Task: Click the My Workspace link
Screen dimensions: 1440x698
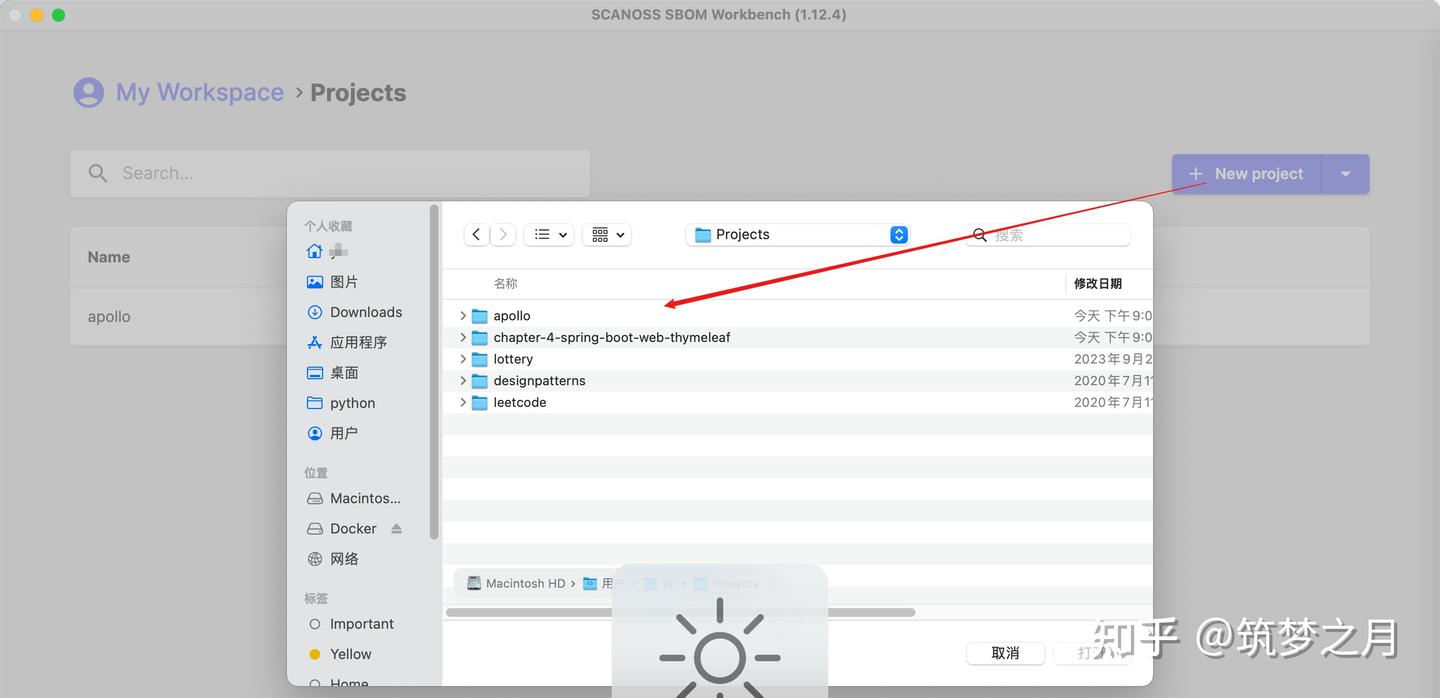Action: point(199,91)
